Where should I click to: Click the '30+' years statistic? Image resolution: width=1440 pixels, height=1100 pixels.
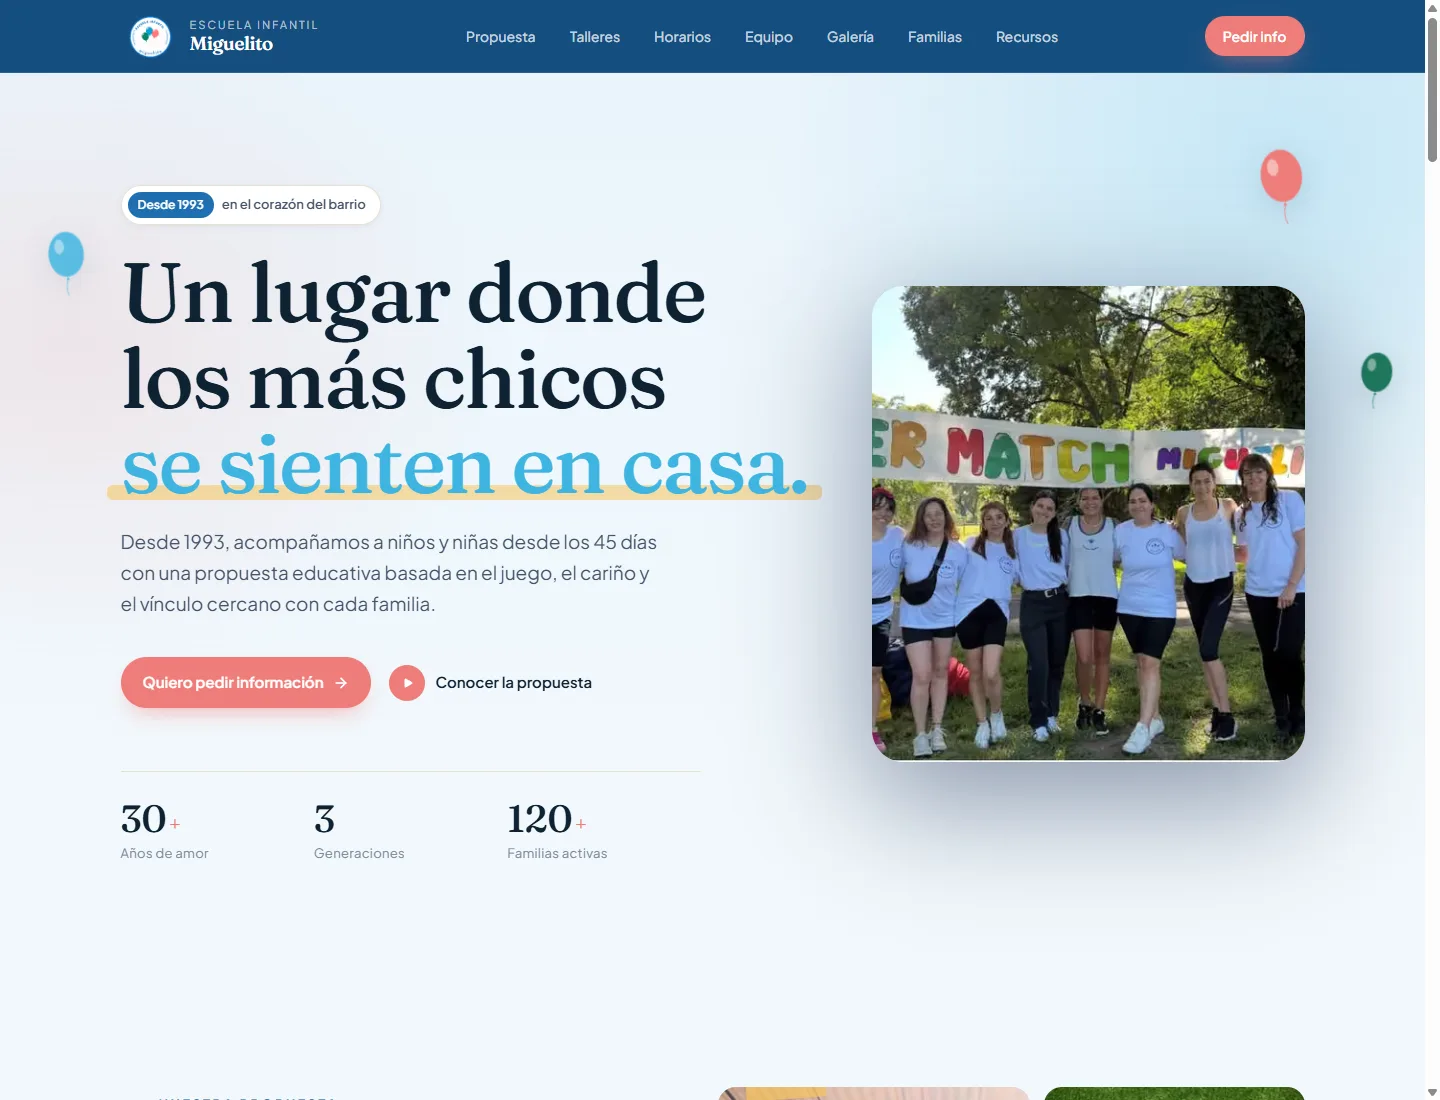pos(150,819)
